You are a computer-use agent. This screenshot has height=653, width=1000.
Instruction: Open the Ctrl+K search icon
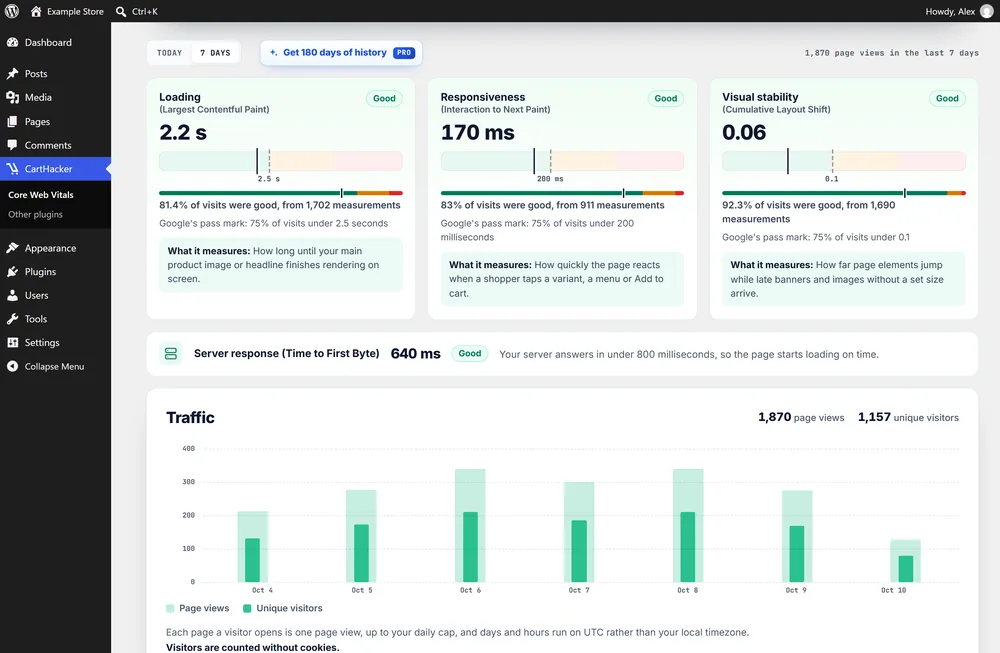click(121, 11)
